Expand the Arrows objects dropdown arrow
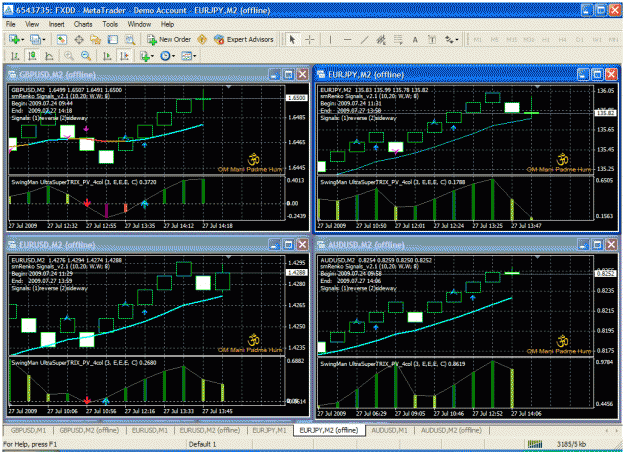625x452 pixels. tap(457, 40)
